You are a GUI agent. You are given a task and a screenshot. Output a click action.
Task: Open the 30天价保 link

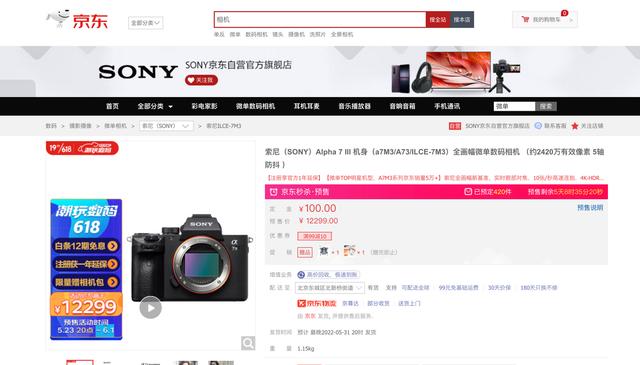pyautogui.click(x=499, y=288)
